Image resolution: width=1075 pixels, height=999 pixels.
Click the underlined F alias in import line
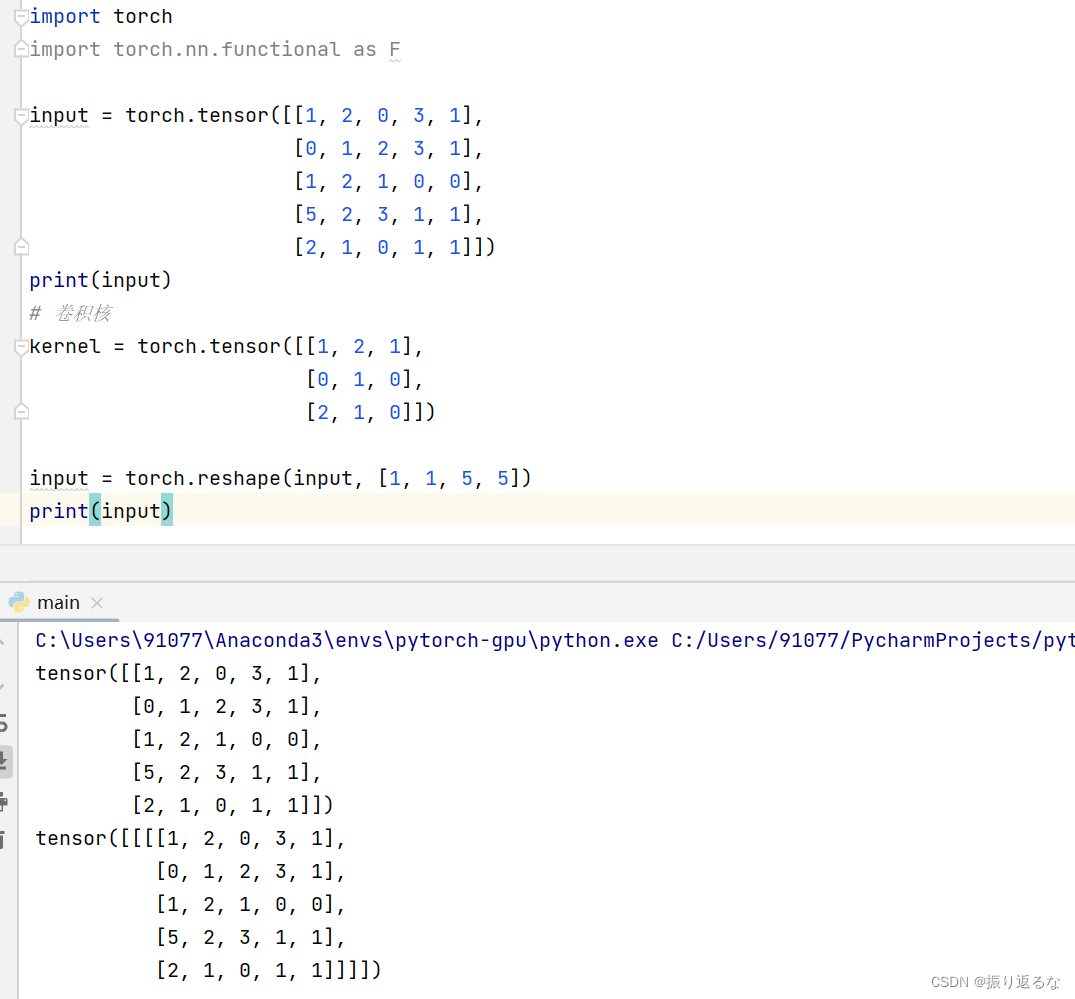pyautogui.click(x=394, y=49)
